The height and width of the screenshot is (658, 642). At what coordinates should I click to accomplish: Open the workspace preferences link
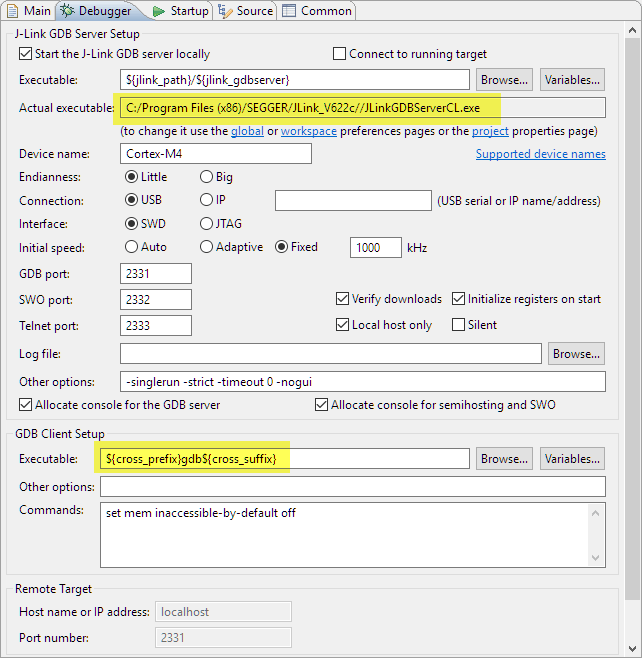click(x=309, y=131)
